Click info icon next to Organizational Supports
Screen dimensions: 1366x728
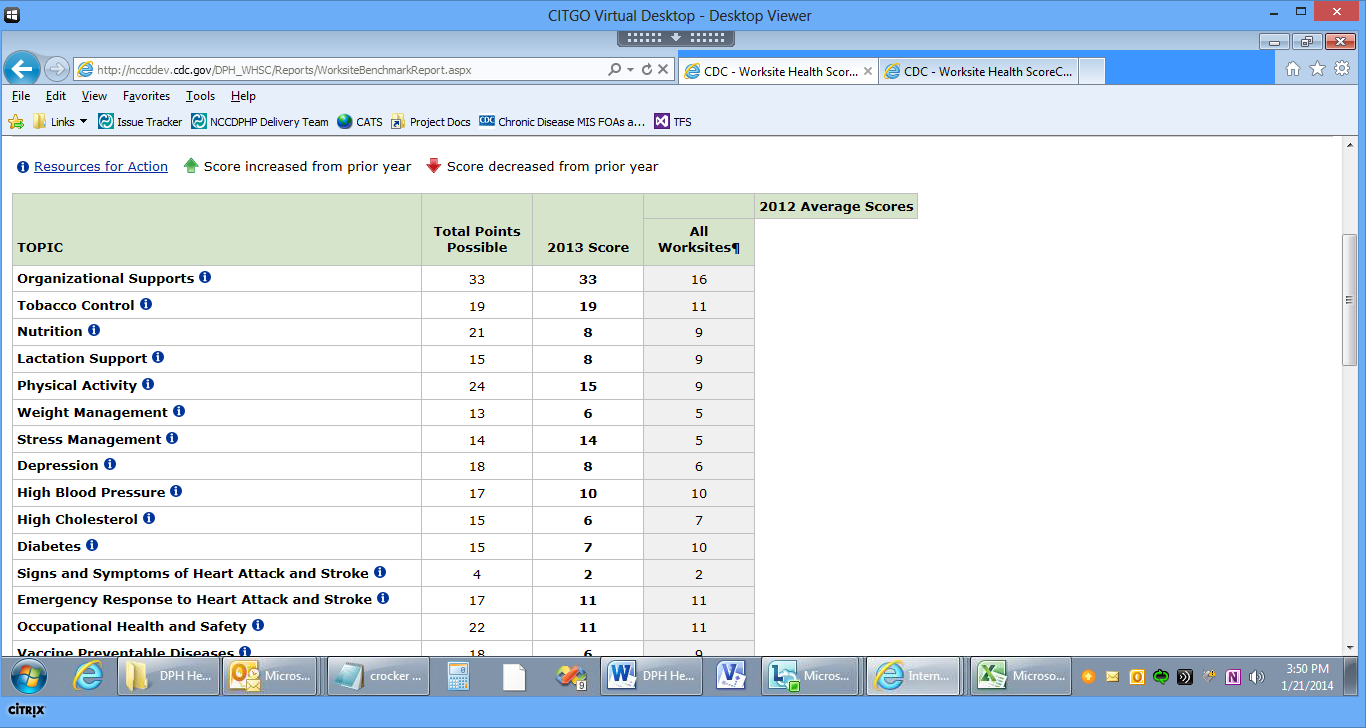click(x=205, y=278)
